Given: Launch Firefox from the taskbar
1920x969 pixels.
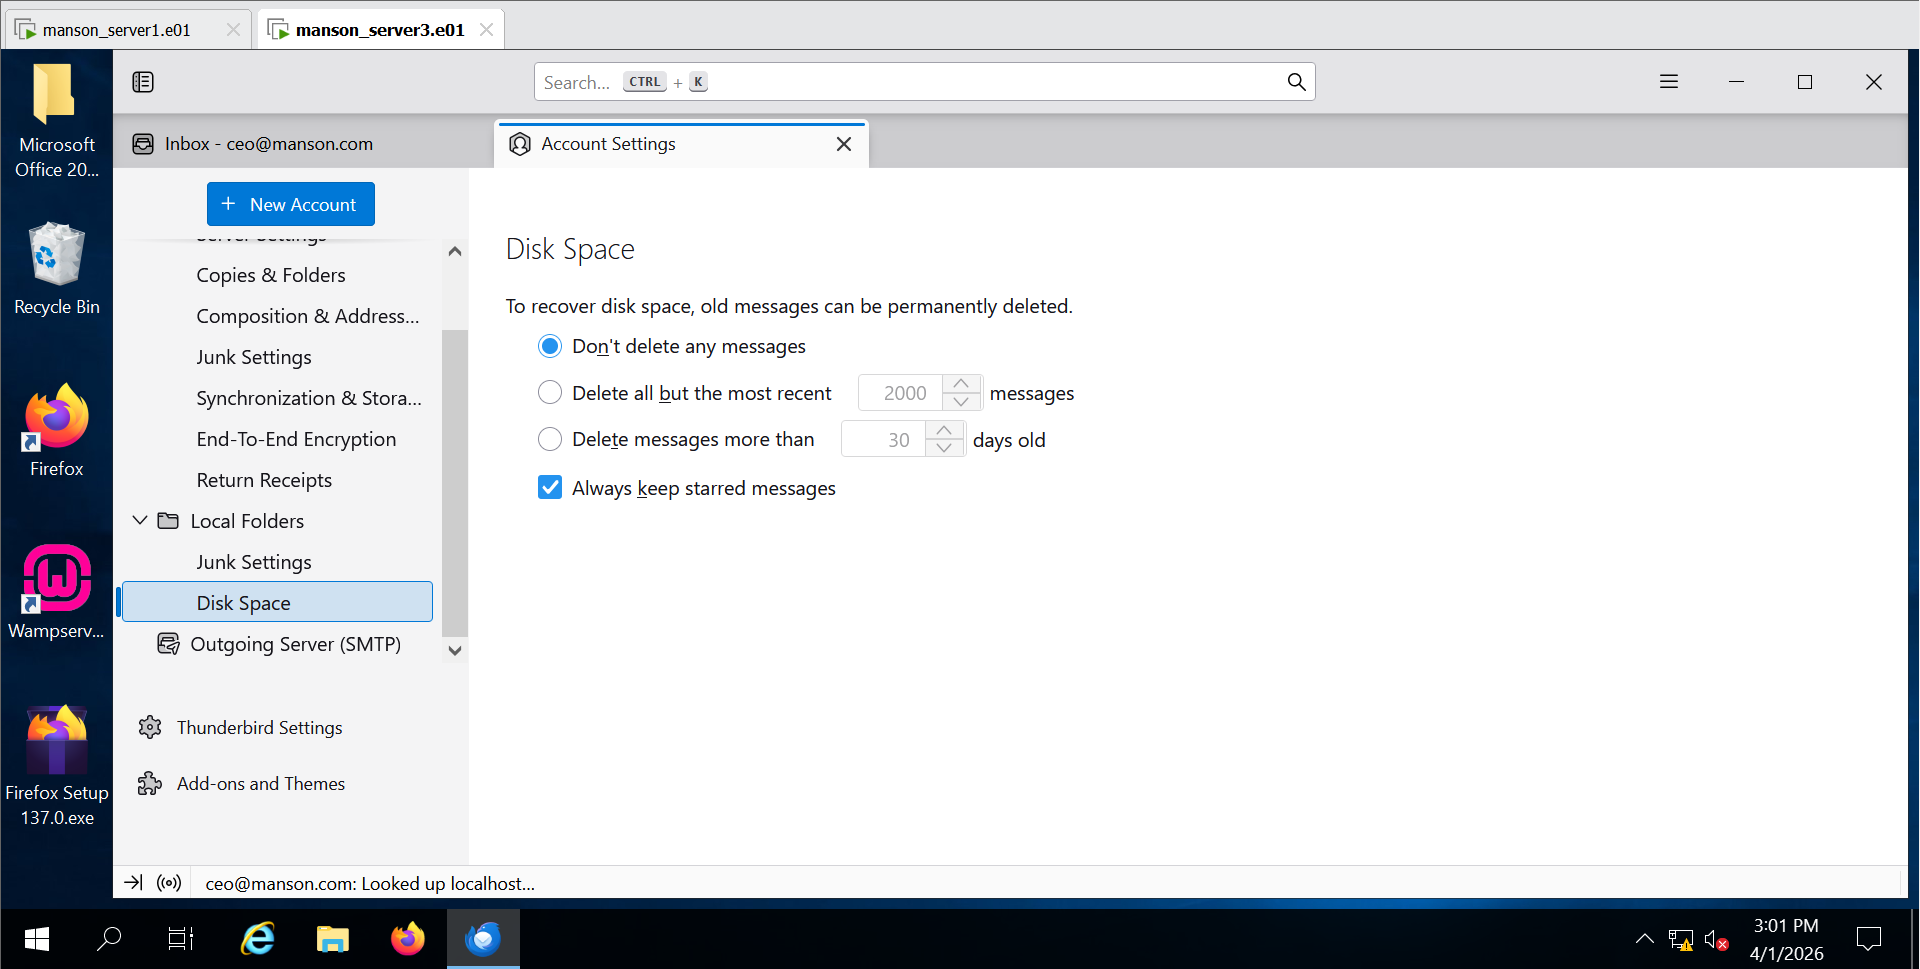Looking at the screenshot, I should (x=408, y=939).
